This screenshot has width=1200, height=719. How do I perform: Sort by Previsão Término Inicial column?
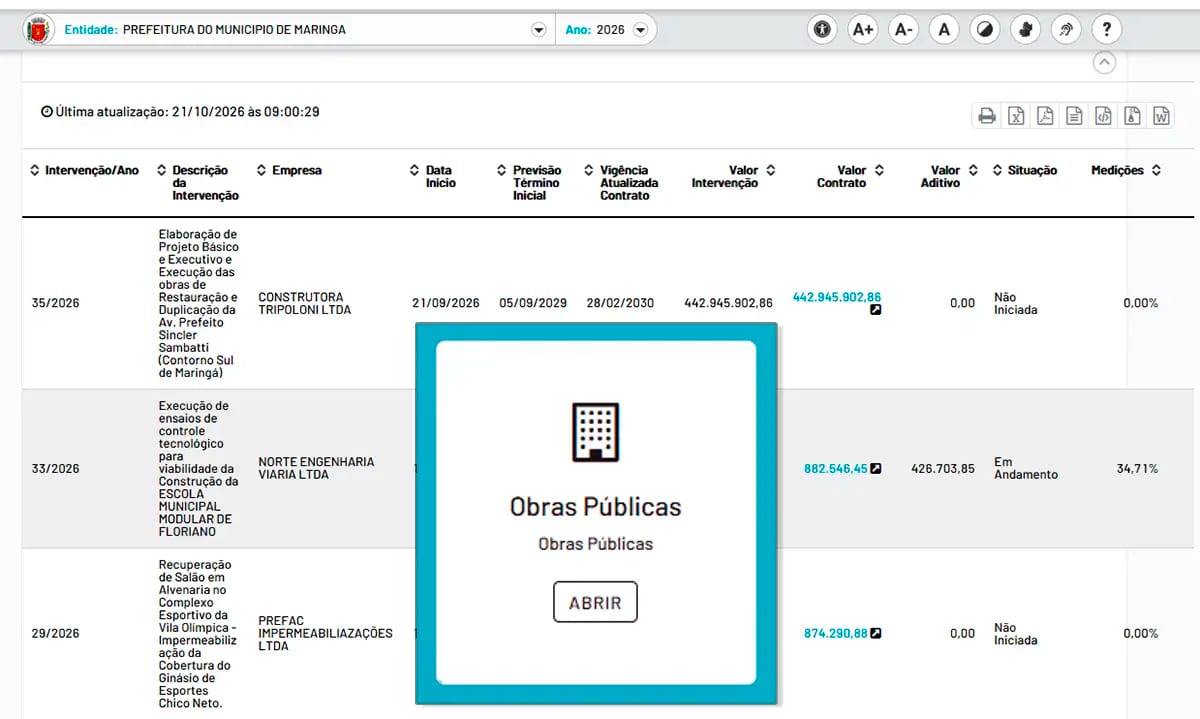click(529, 183)
